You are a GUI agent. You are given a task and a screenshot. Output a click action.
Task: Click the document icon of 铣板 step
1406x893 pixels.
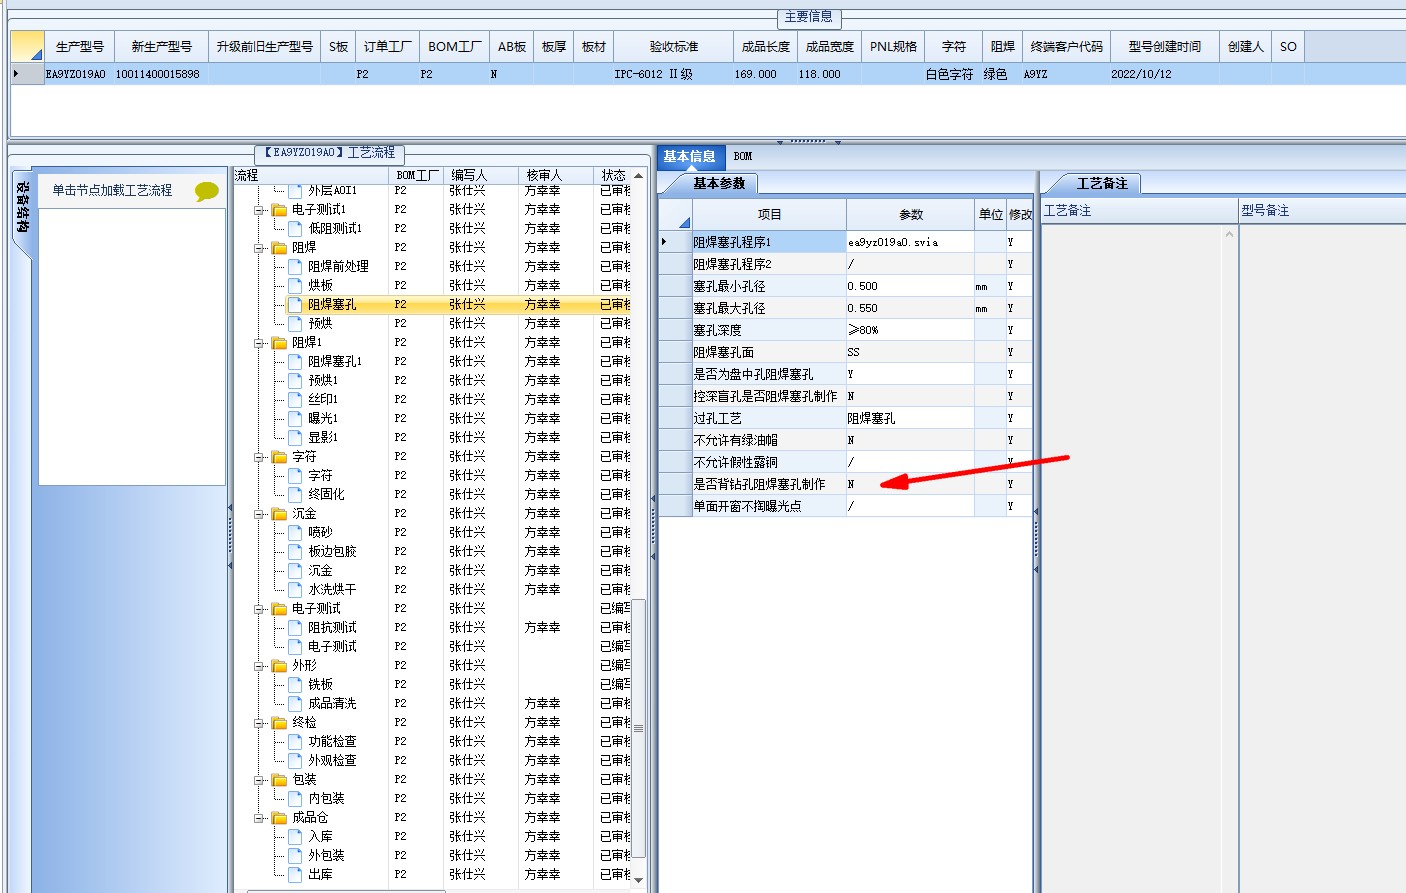(295, 685)
